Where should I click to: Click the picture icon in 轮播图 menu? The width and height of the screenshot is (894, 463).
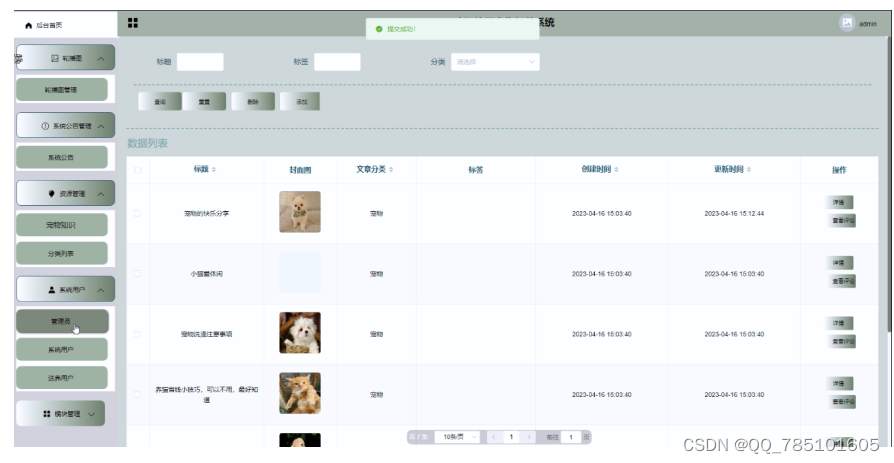click(55, 58)
